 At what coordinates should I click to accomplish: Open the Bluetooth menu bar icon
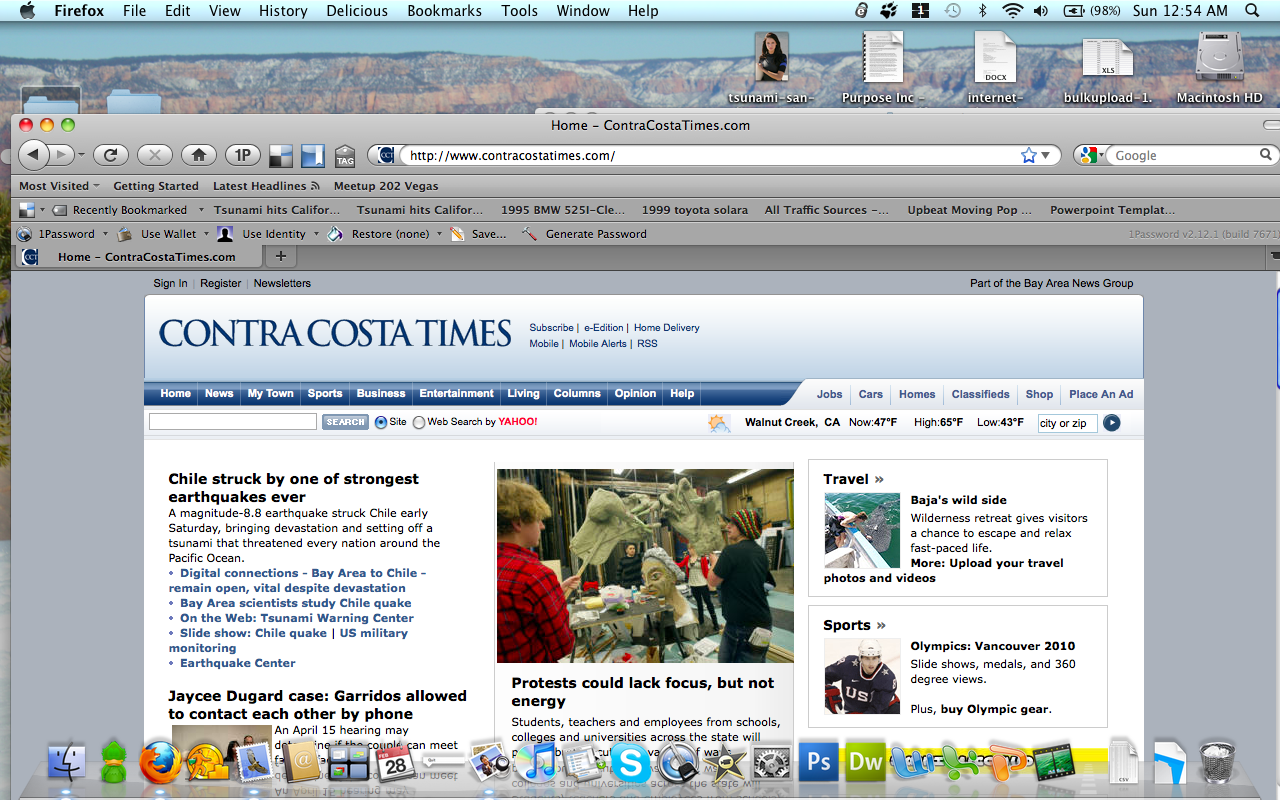982,11
